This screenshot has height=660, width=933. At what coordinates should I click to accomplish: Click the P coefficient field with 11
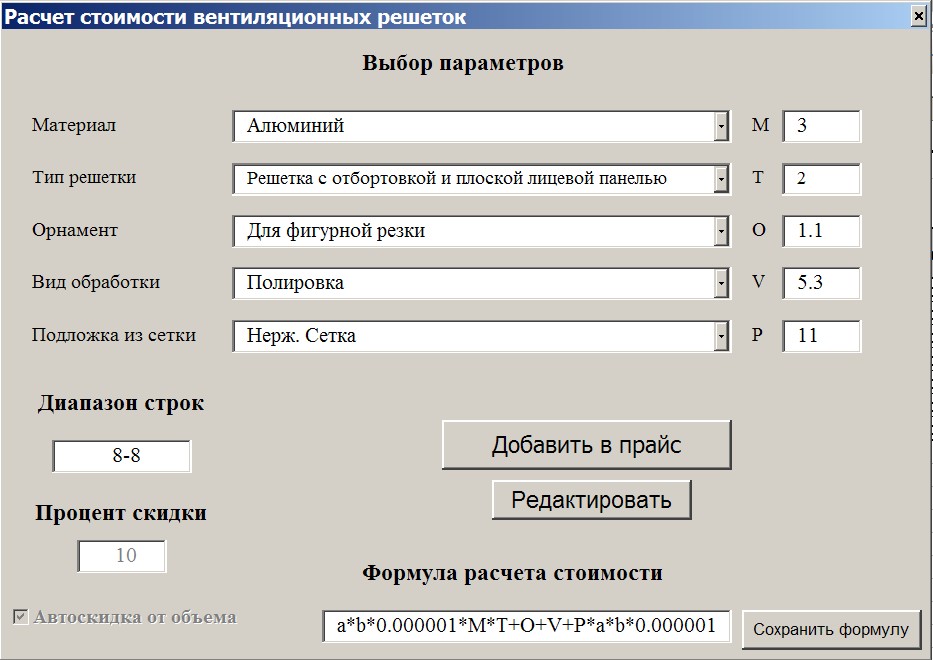coord(821,336)
